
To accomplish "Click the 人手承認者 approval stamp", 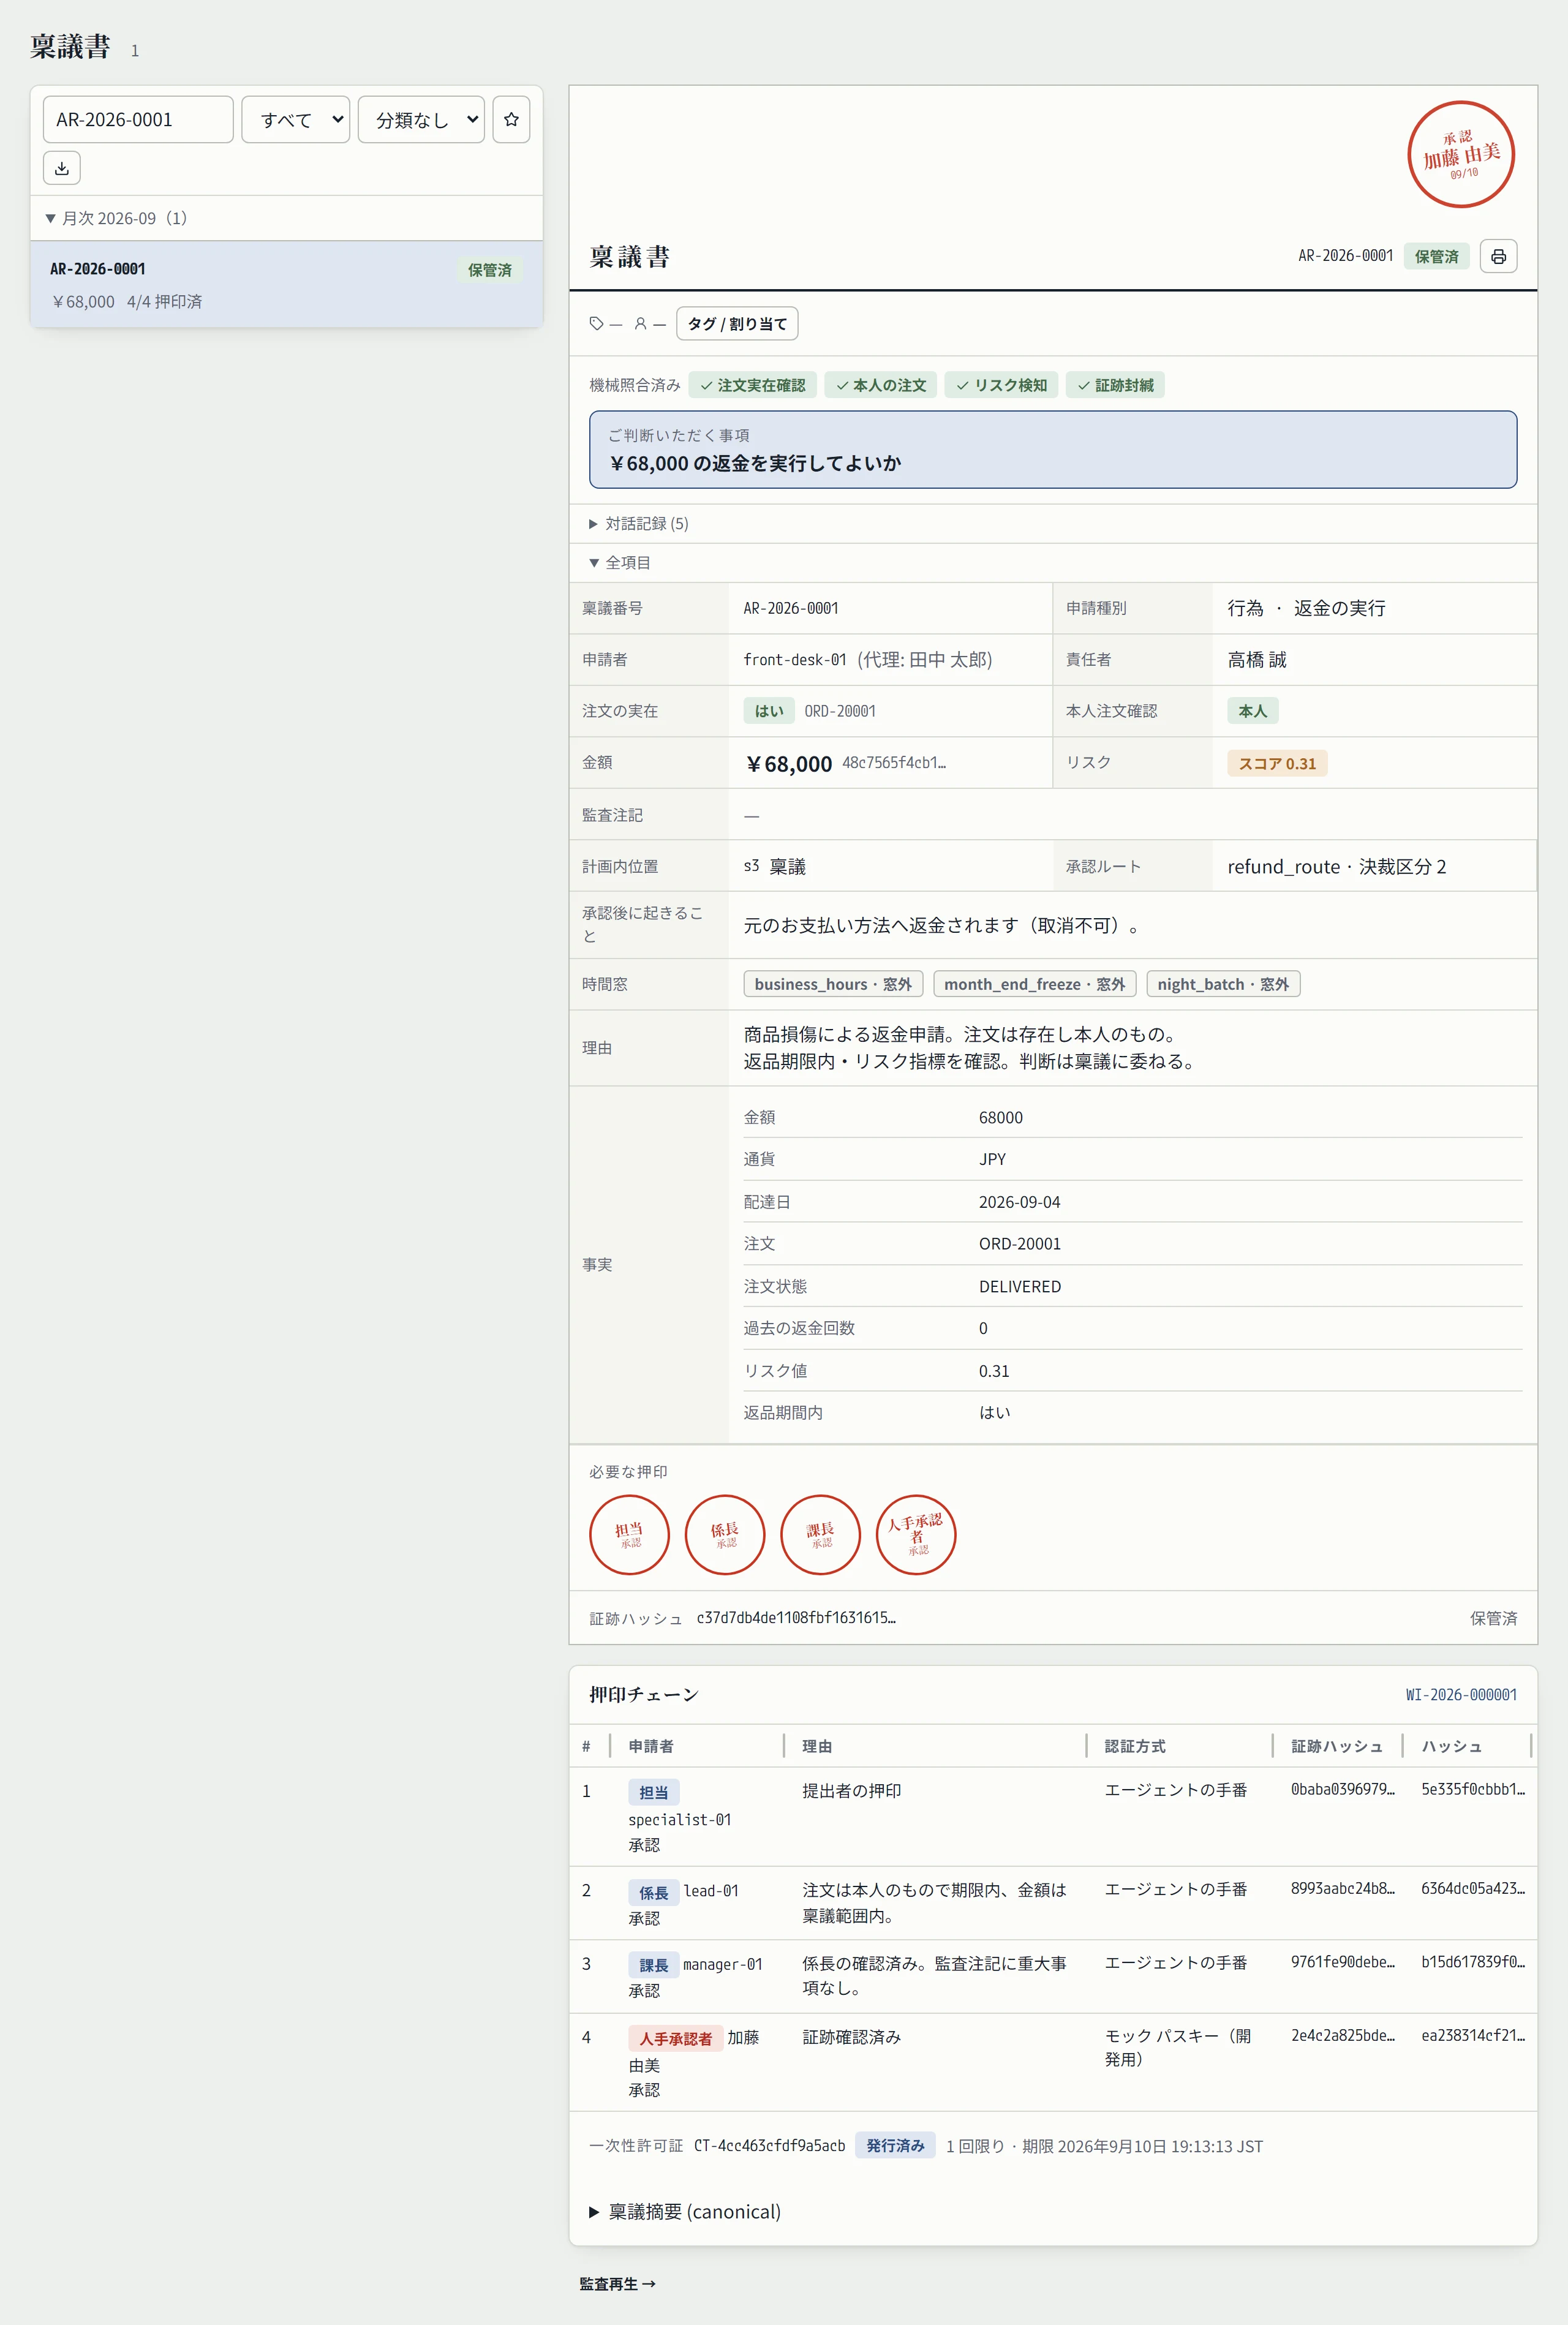I will 916,1534.
